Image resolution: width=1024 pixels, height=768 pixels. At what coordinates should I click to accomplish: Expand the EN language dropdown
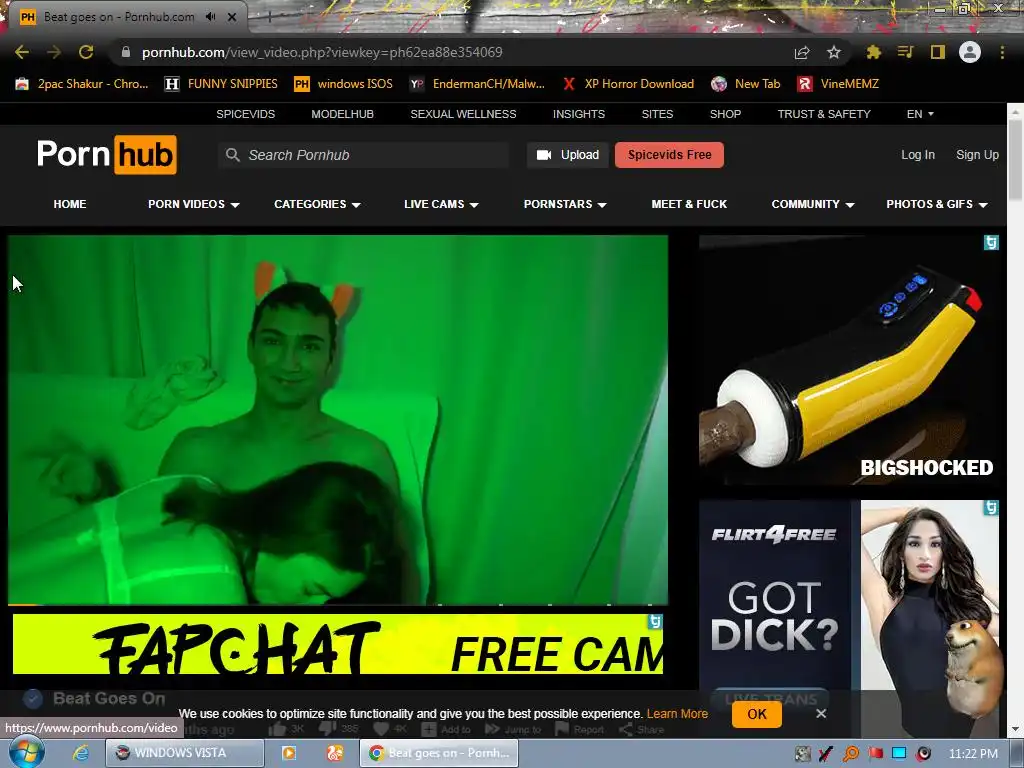[x=920, y=114]
